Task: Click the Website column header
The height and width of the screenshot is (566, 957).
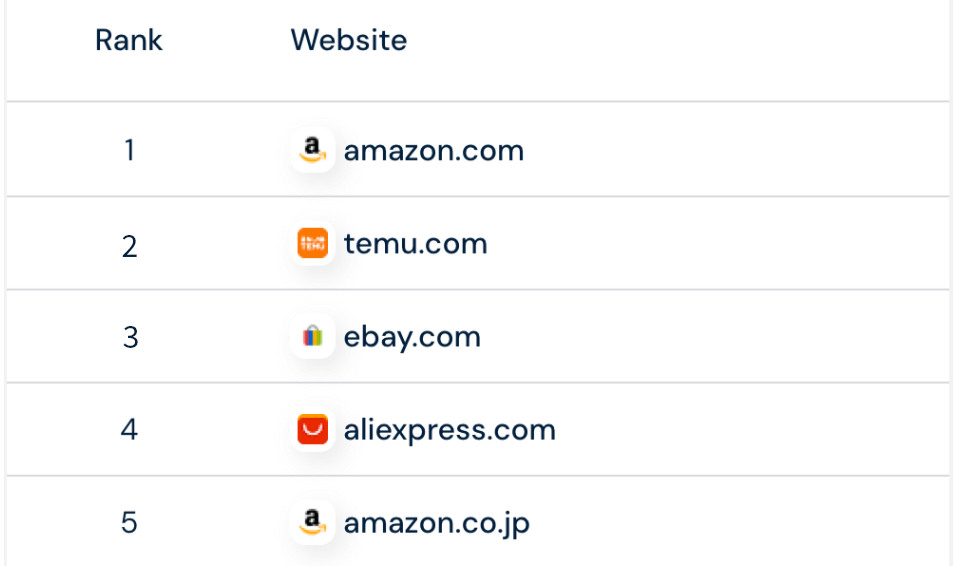Action: click(348, 41)
